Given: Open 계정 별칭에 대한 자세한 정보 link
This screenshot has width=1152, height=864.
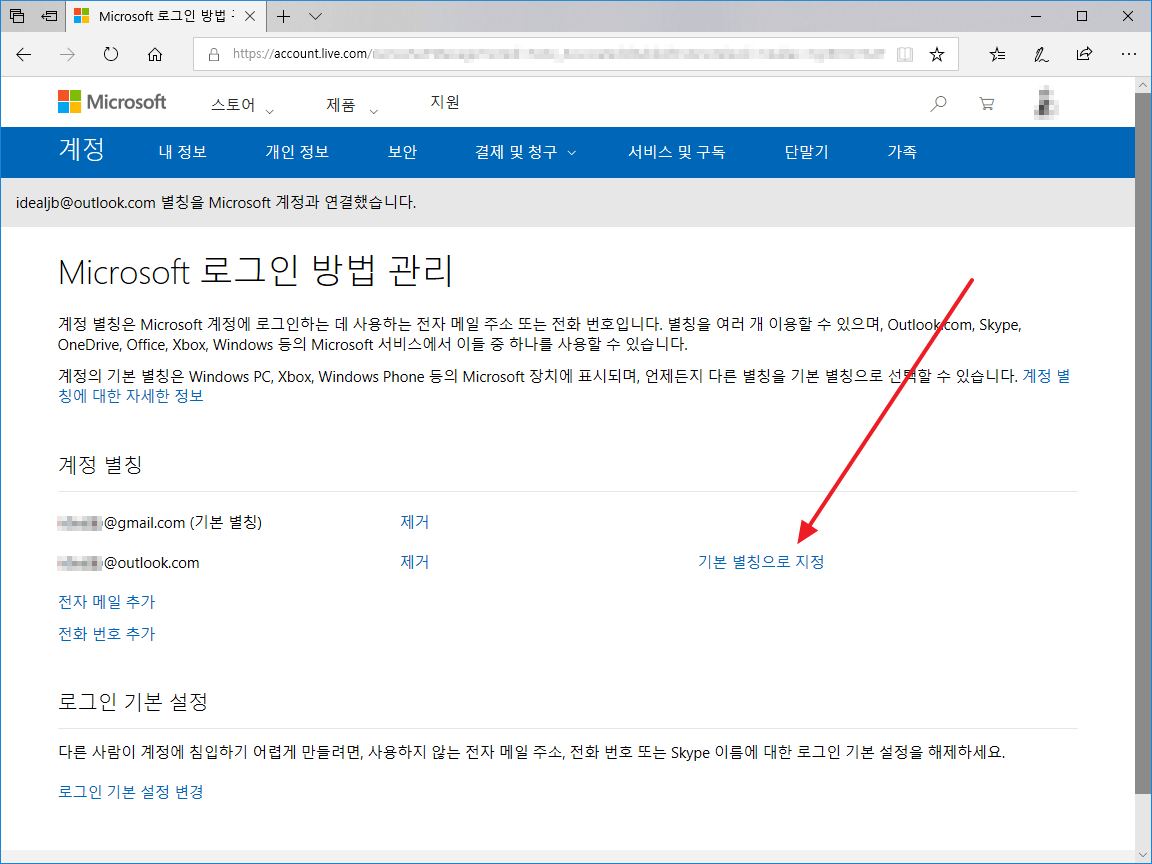Looking at the screenshot, I should click(x=130, y=396).
